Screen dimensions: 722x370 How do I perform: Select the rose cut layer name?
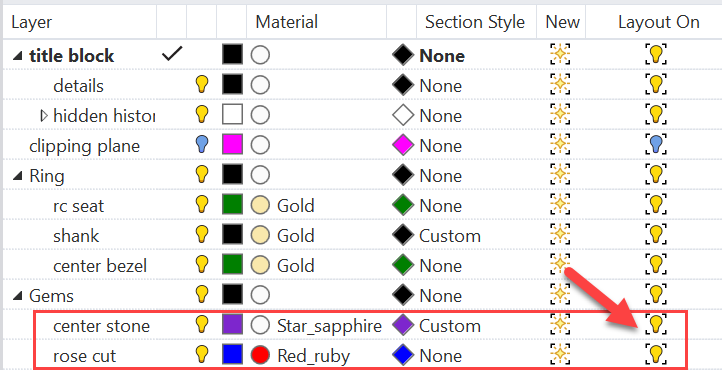pyautogui.click(x=85, y=356)
